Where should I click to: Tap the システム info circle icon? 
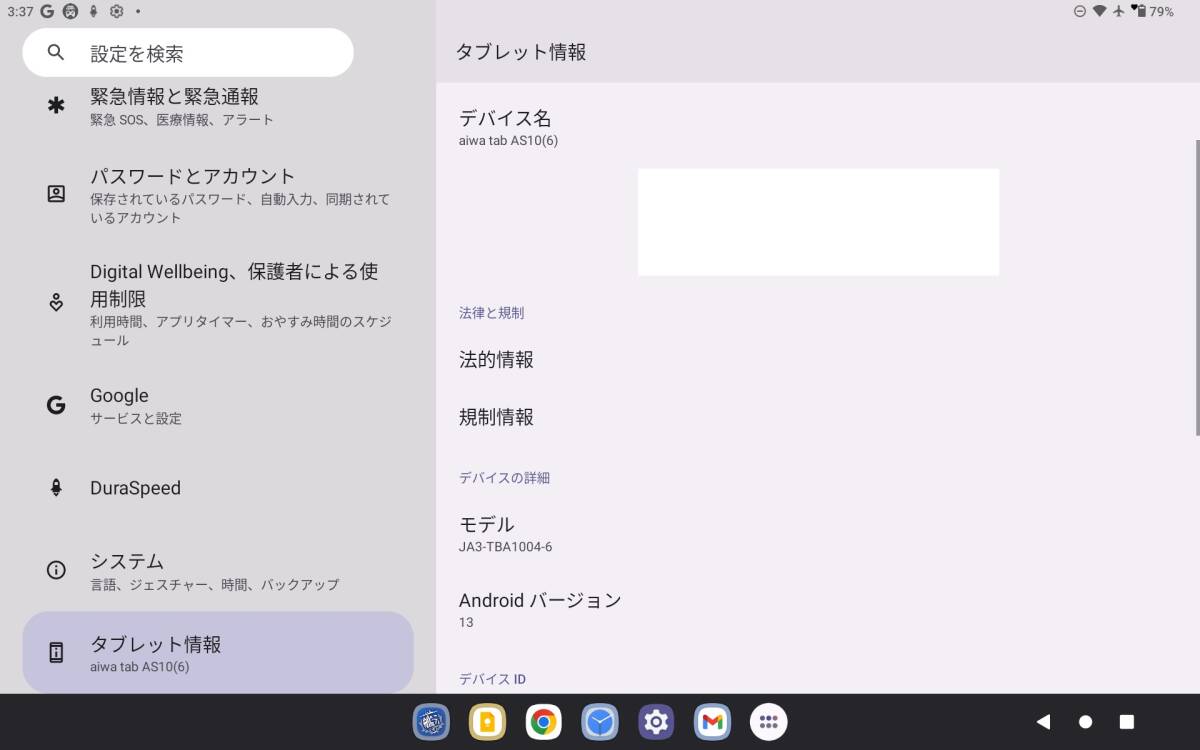click(56, 570)
